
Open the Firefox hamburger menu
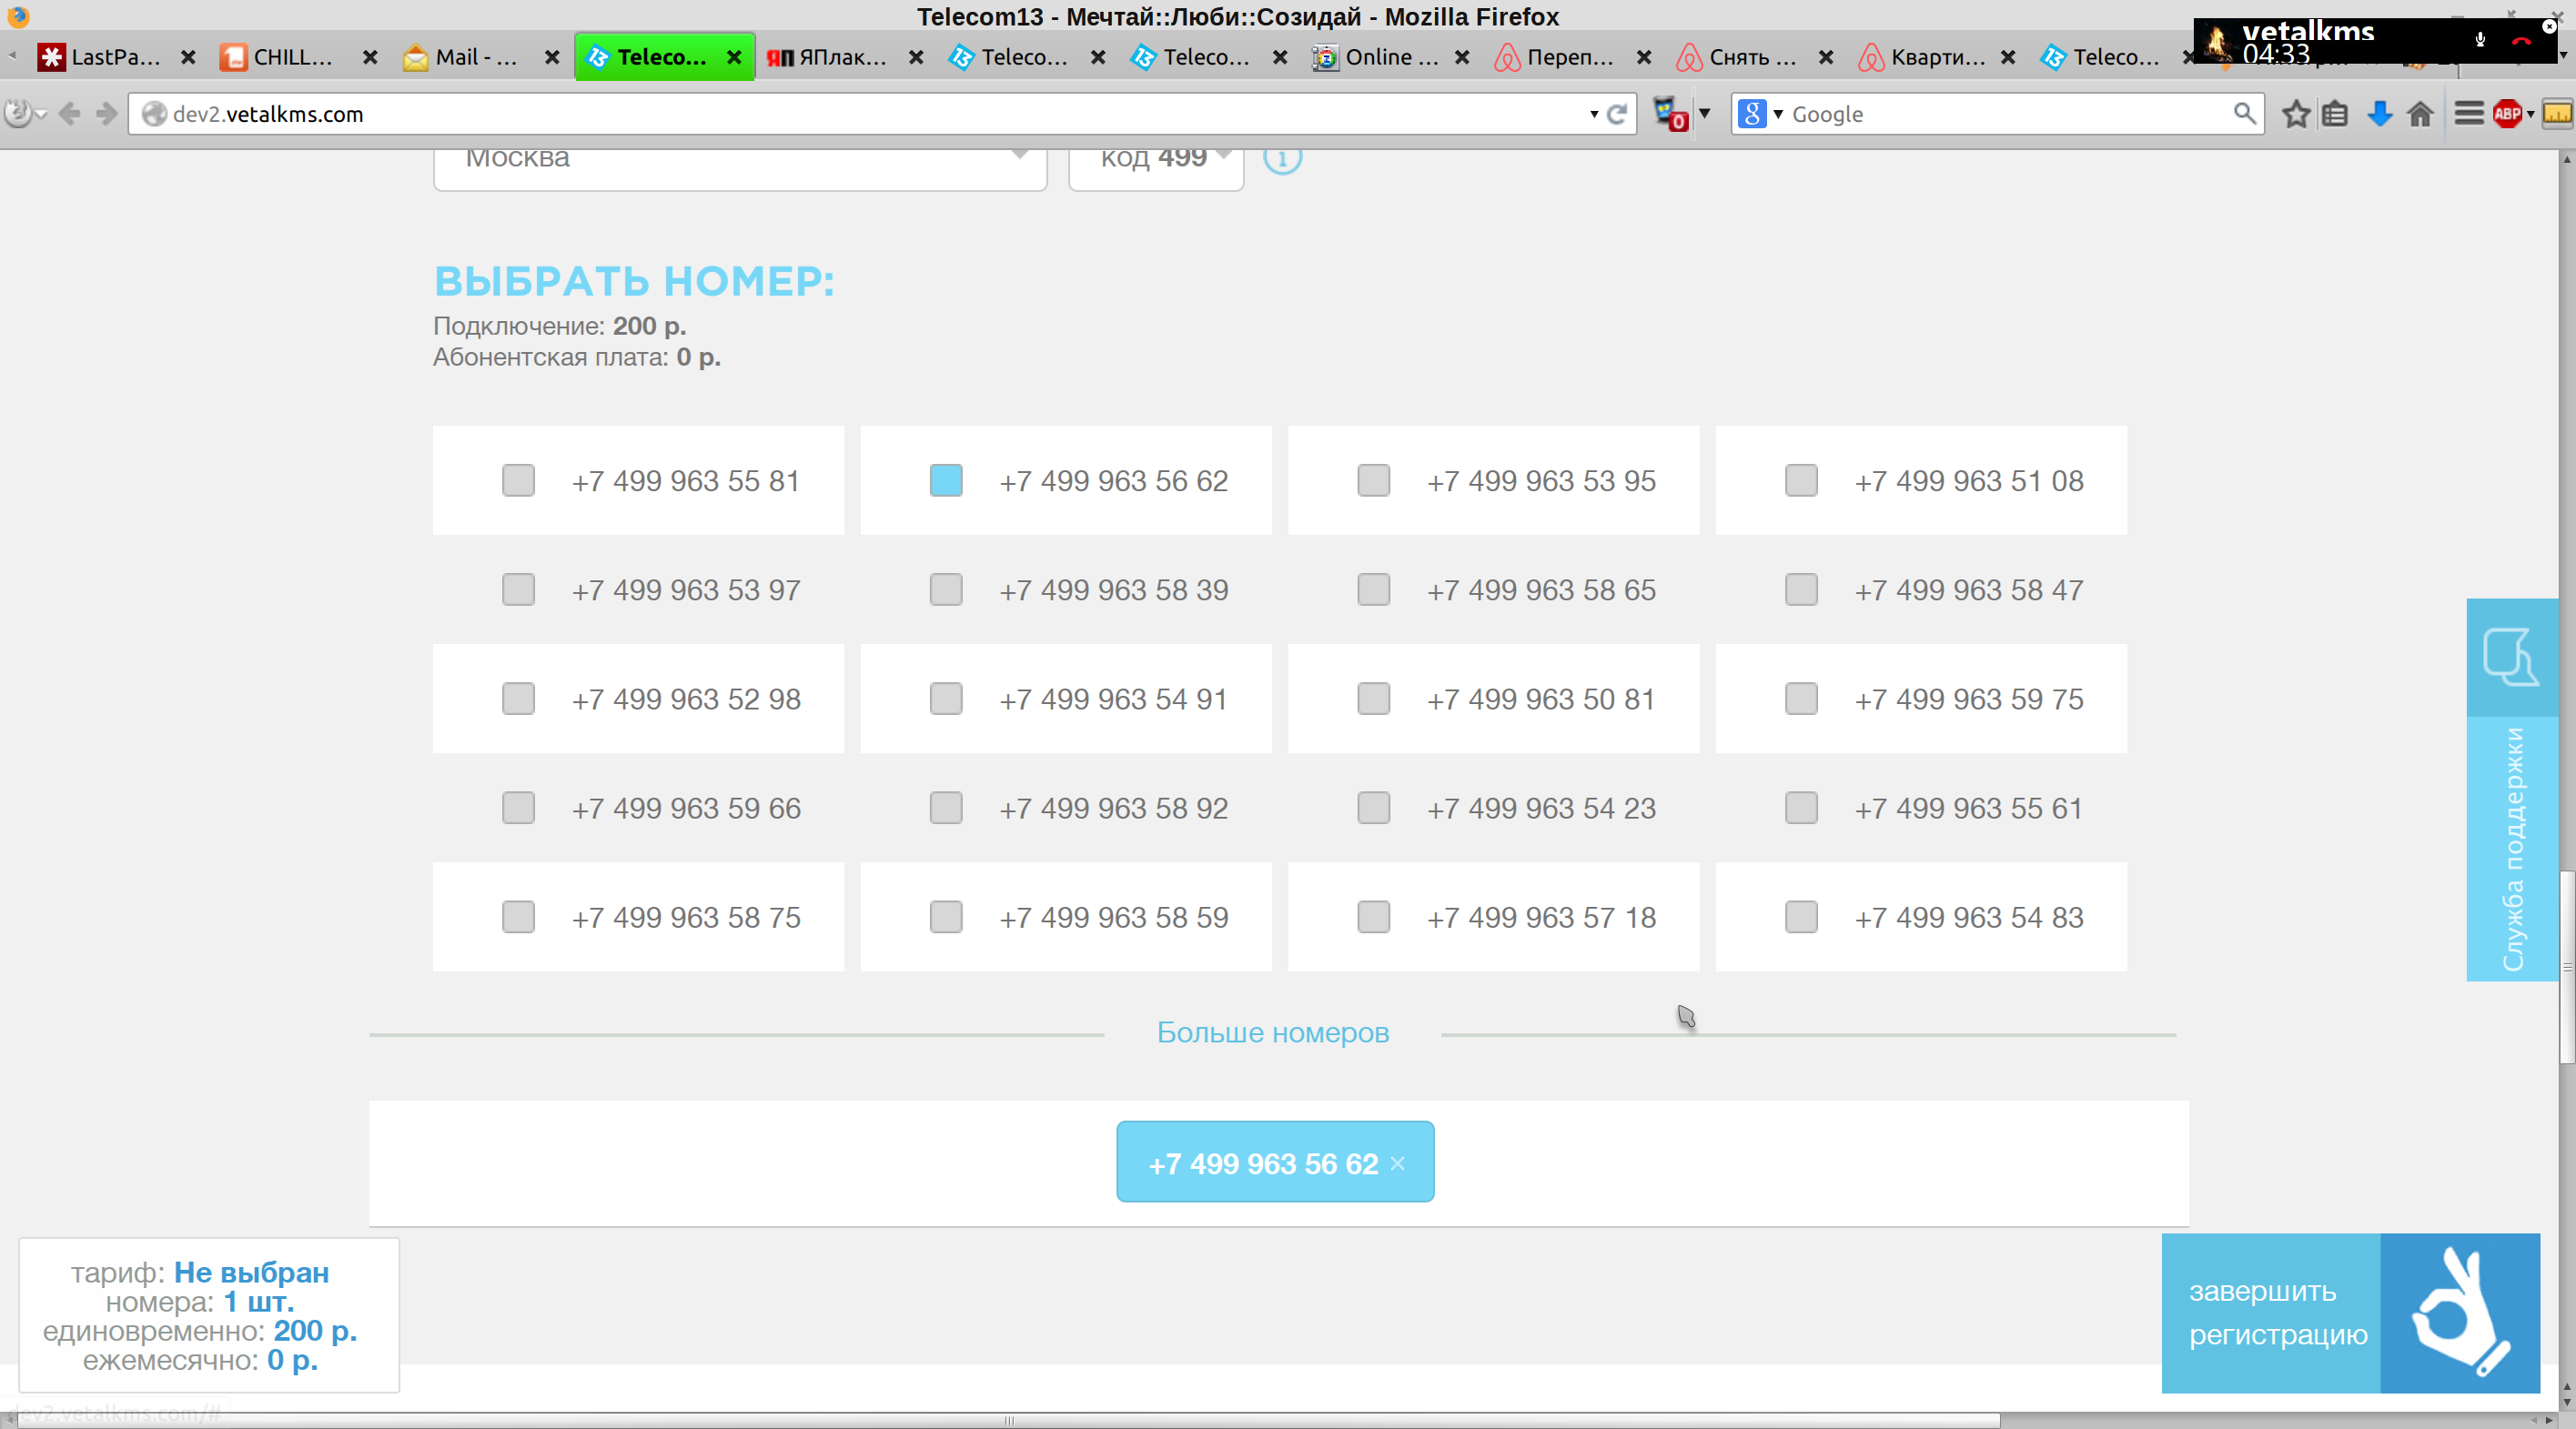tap(2469, 114)
